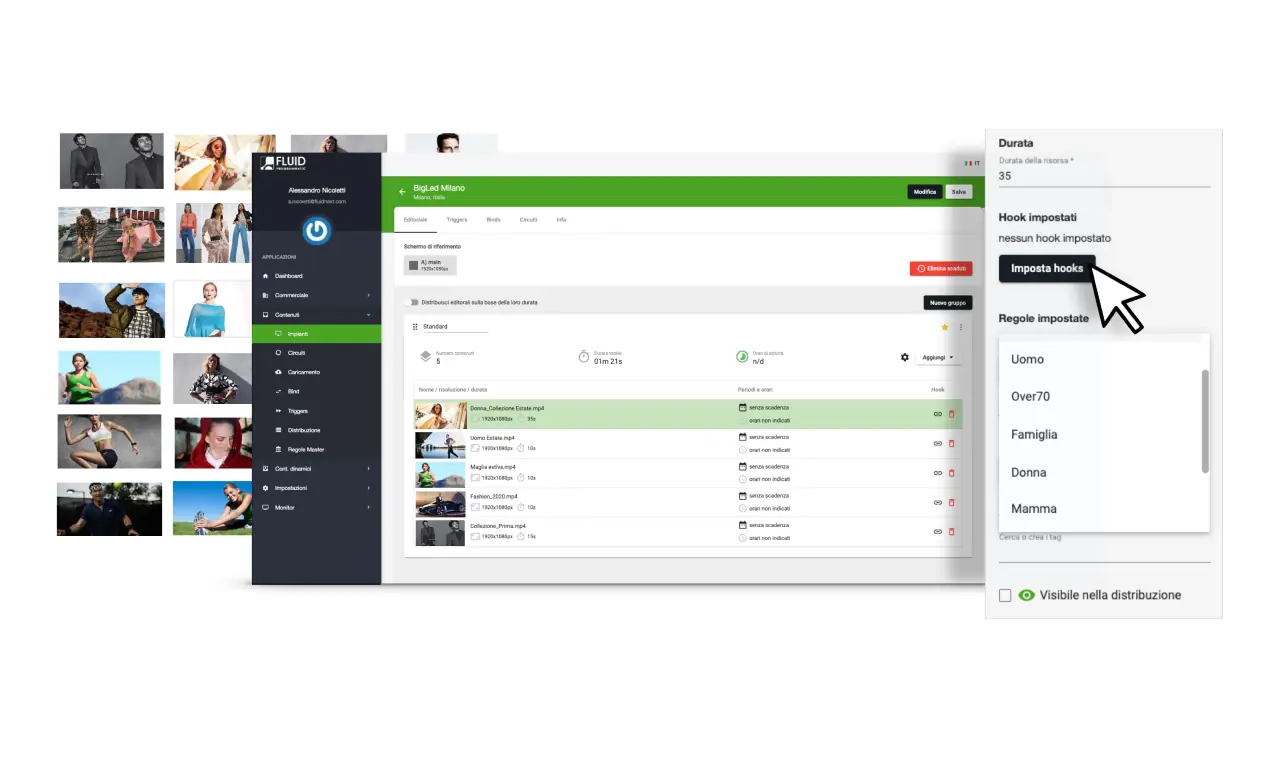Click hook link icon for Uomo Estate.mp4
Screen dimensions: 1281x769
937,443
